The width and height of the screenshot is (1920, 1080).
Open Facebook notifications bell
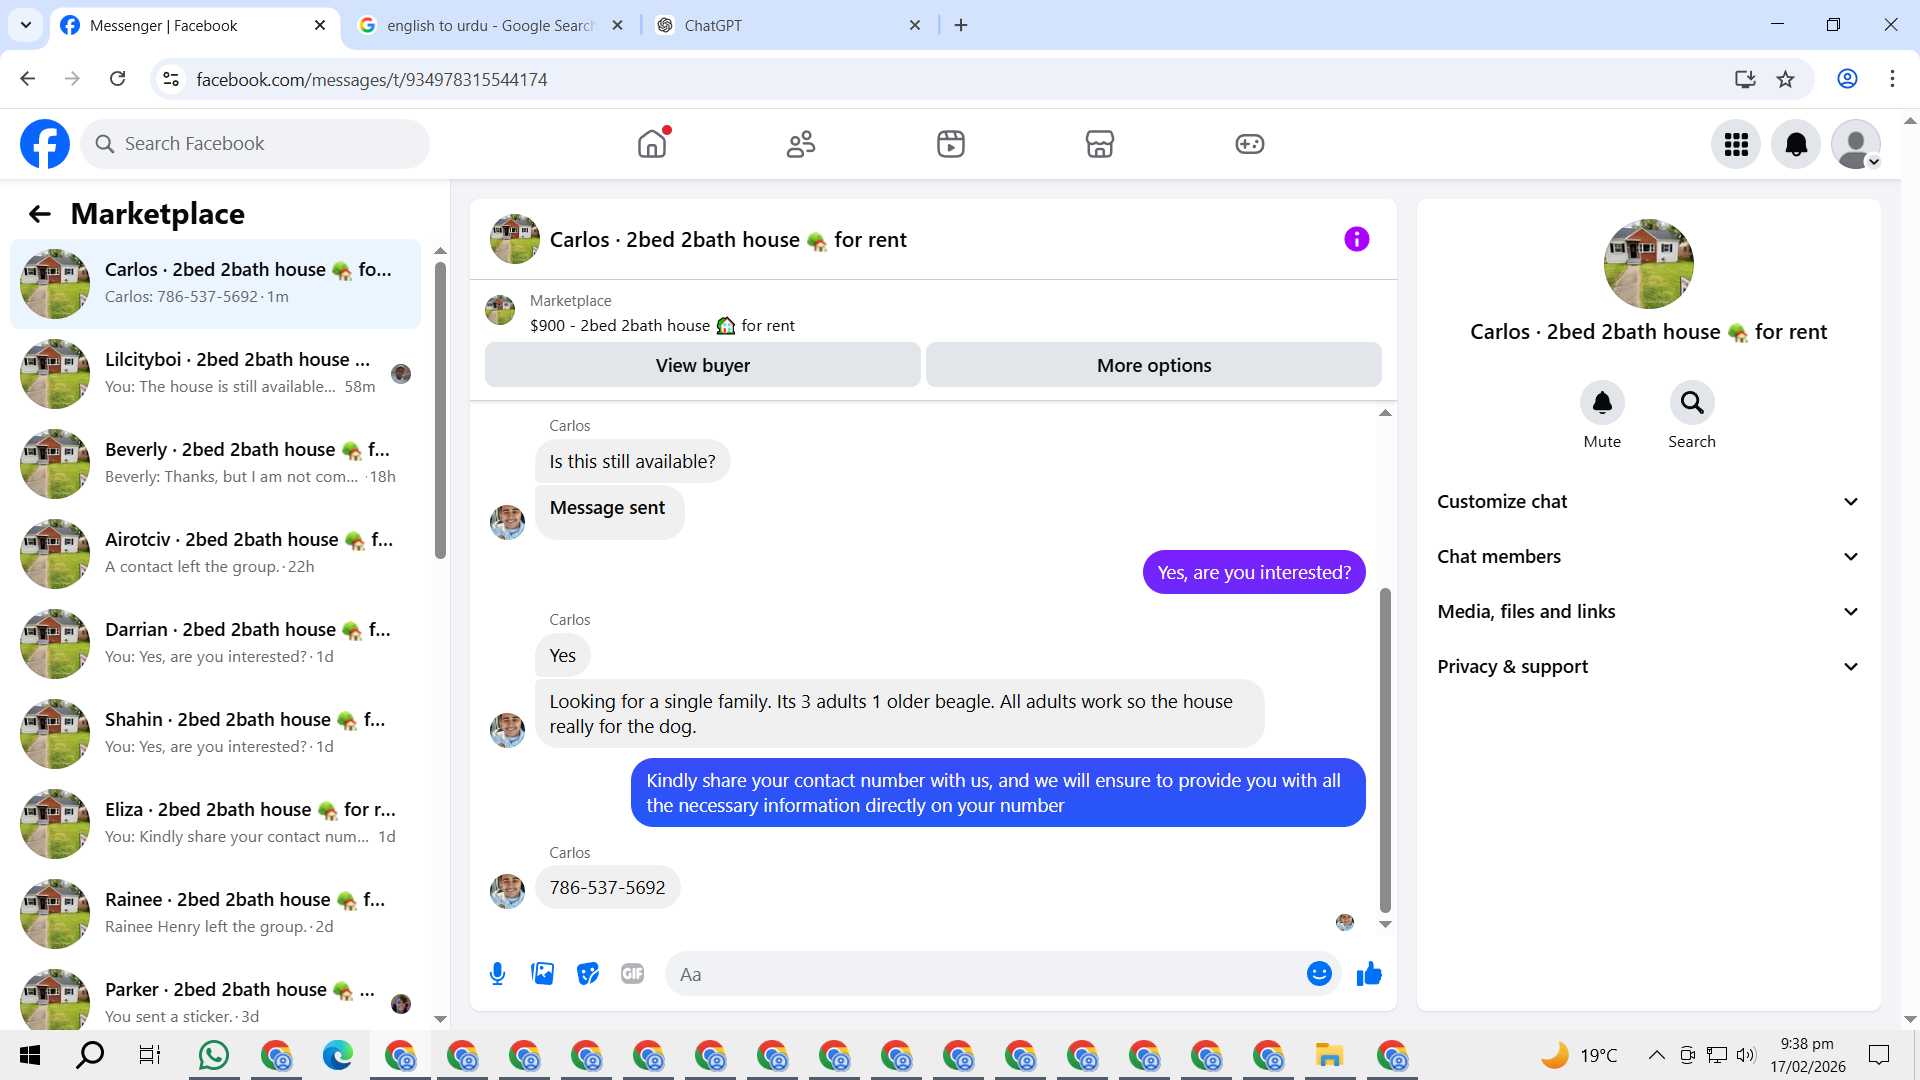pos(1796,144)
